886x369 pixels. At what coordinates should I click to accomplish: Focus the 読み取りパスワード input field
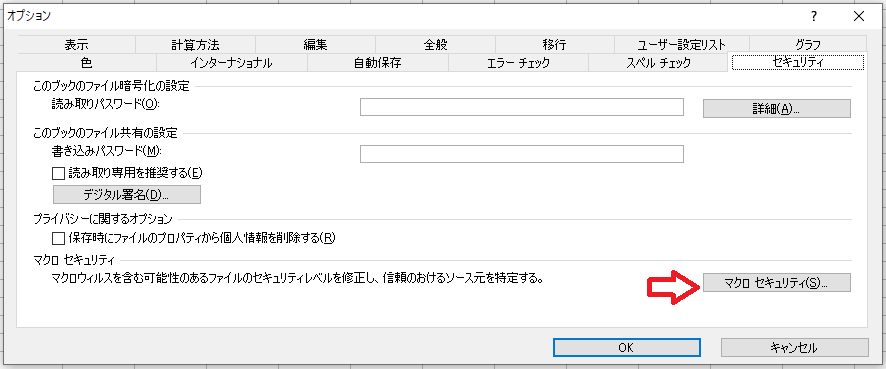click(x=522, y=107)
